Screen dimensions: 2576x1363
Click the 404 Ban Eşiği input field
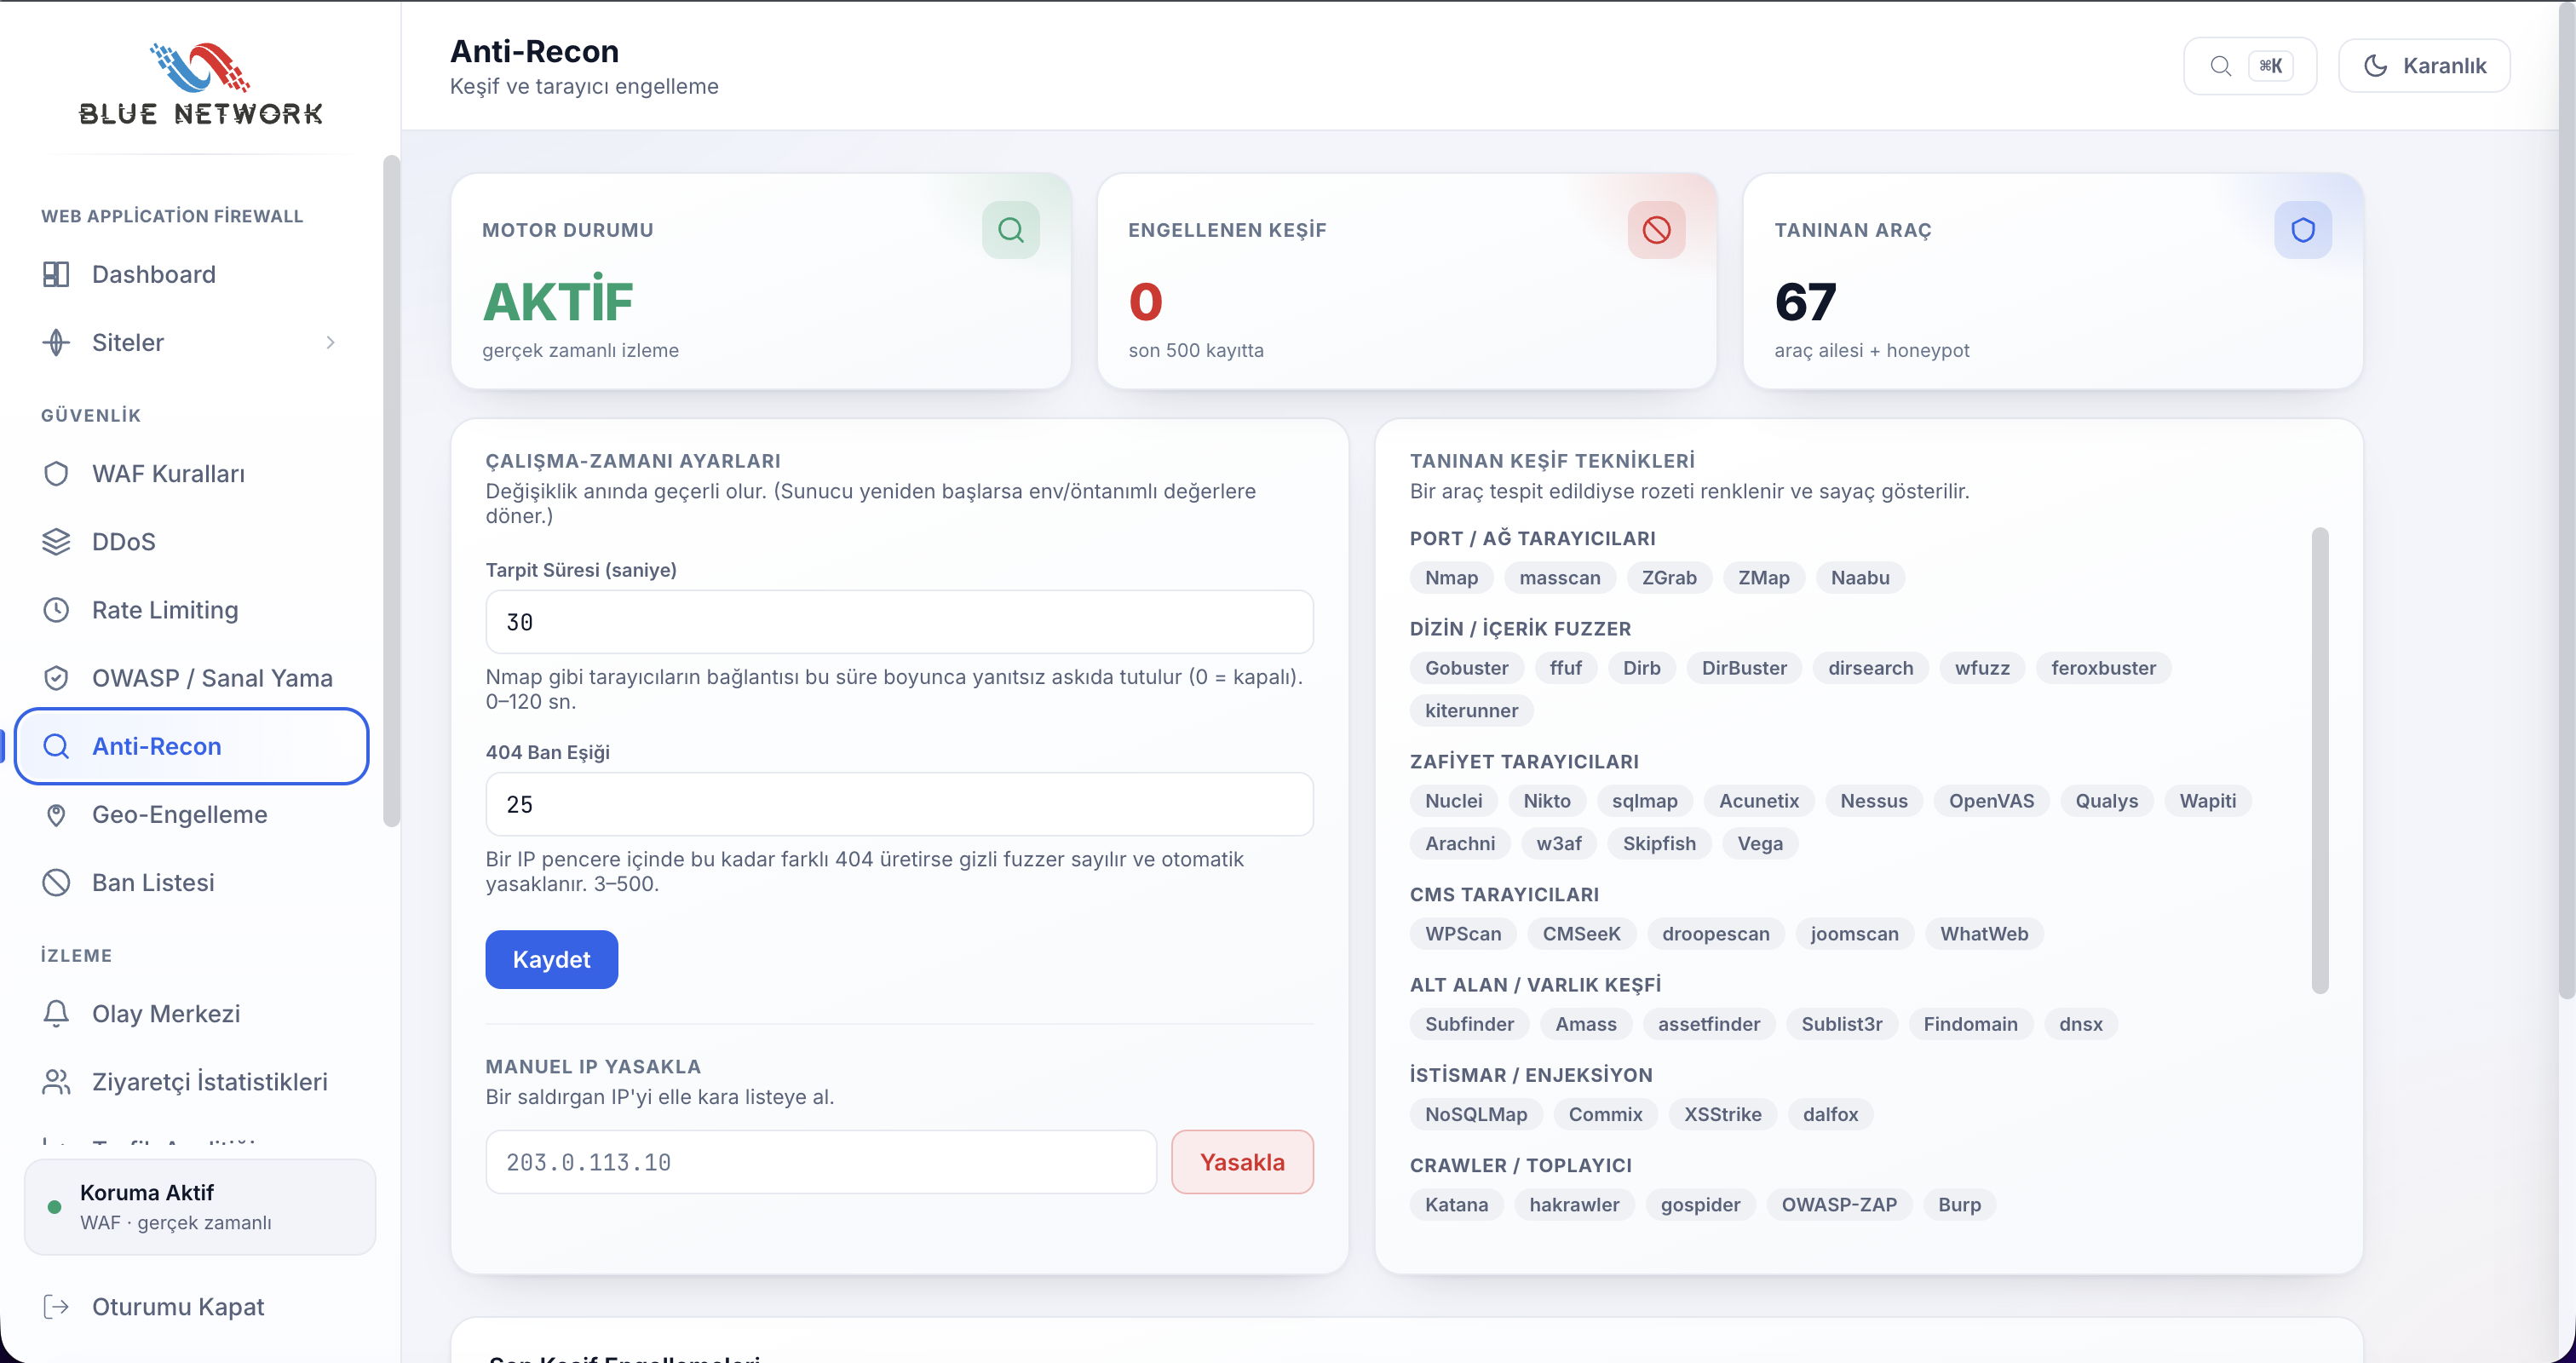pyautogui.click(x=899, y=804)
